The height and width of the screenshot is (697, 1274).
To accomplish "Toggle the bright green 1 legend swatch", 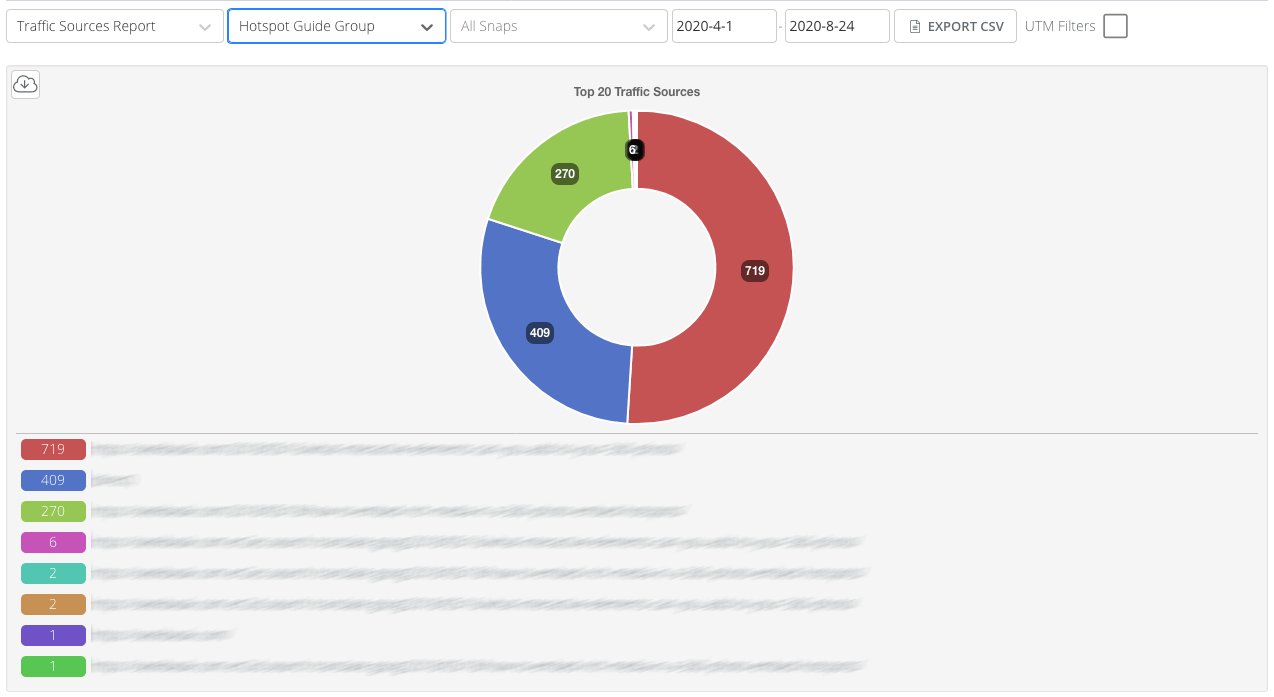I will 53,666.
